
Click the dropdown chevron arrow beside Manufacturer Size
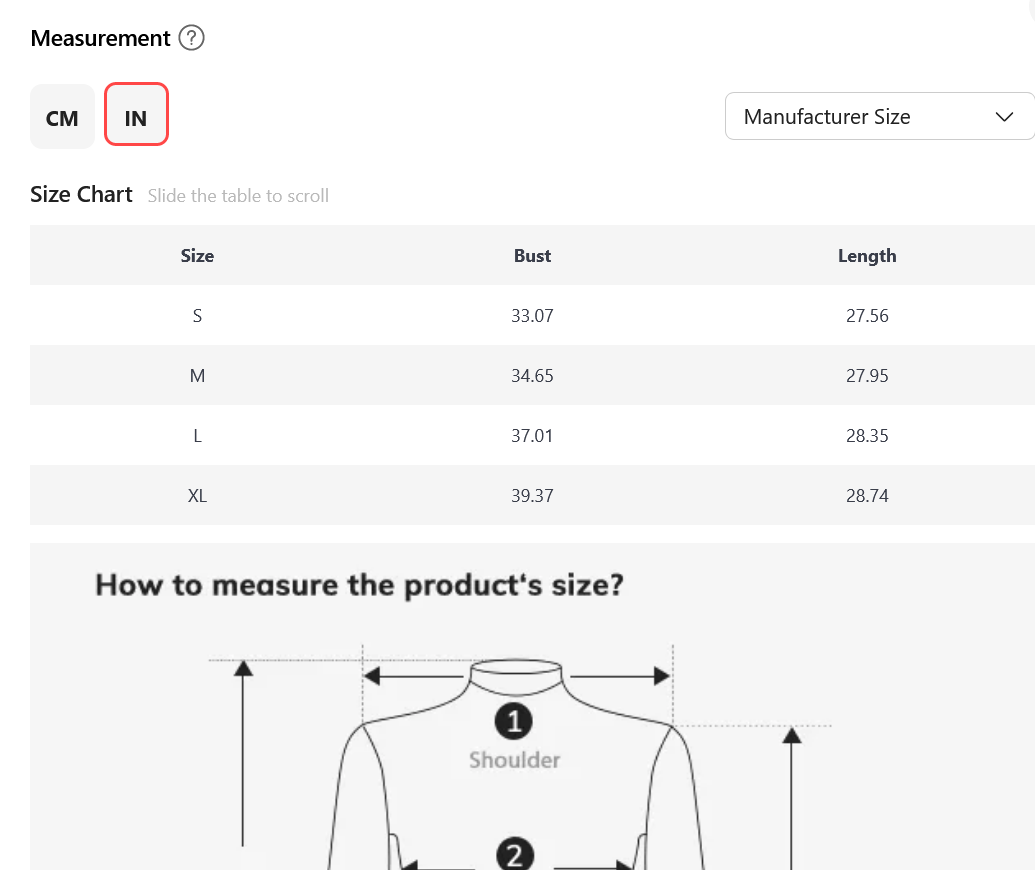coord(1004,117)
